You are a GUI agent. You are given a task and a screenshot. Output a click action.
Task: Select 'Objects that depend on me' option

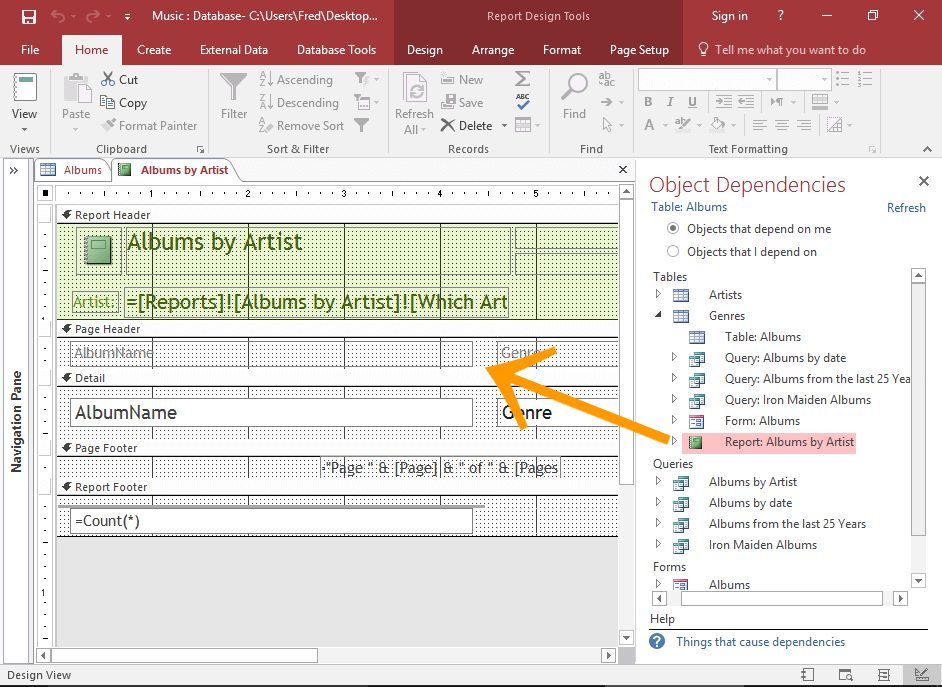tap(673, 229)
